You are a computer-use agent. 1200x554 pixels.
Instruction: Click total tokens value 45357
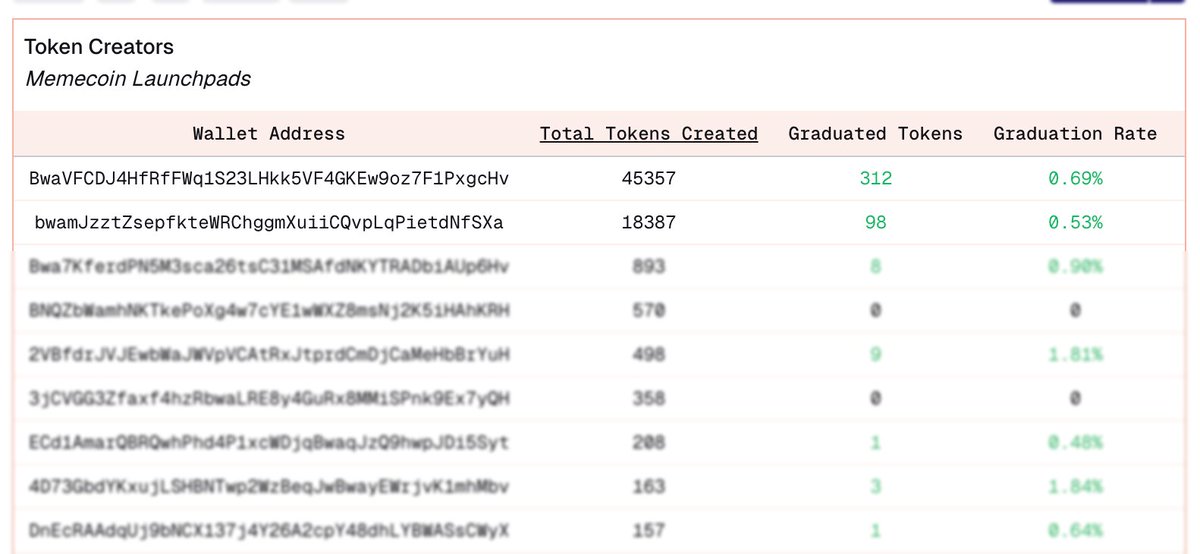[x=649, y=179]
